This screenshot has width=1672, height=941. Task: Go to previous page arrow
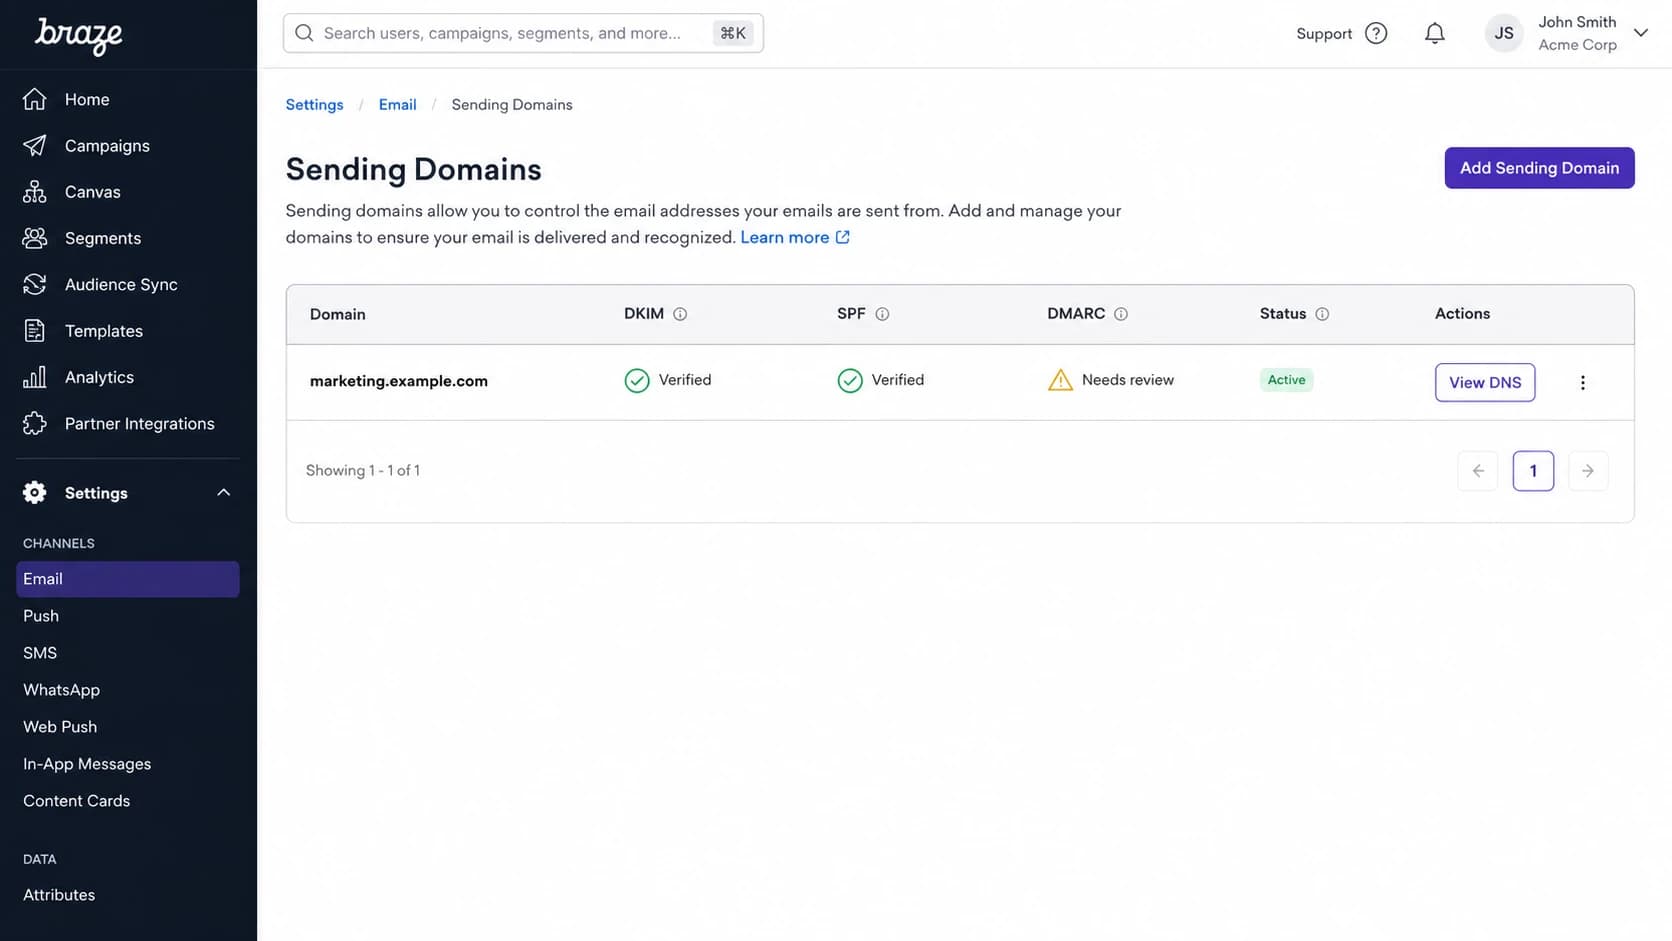1478,471
